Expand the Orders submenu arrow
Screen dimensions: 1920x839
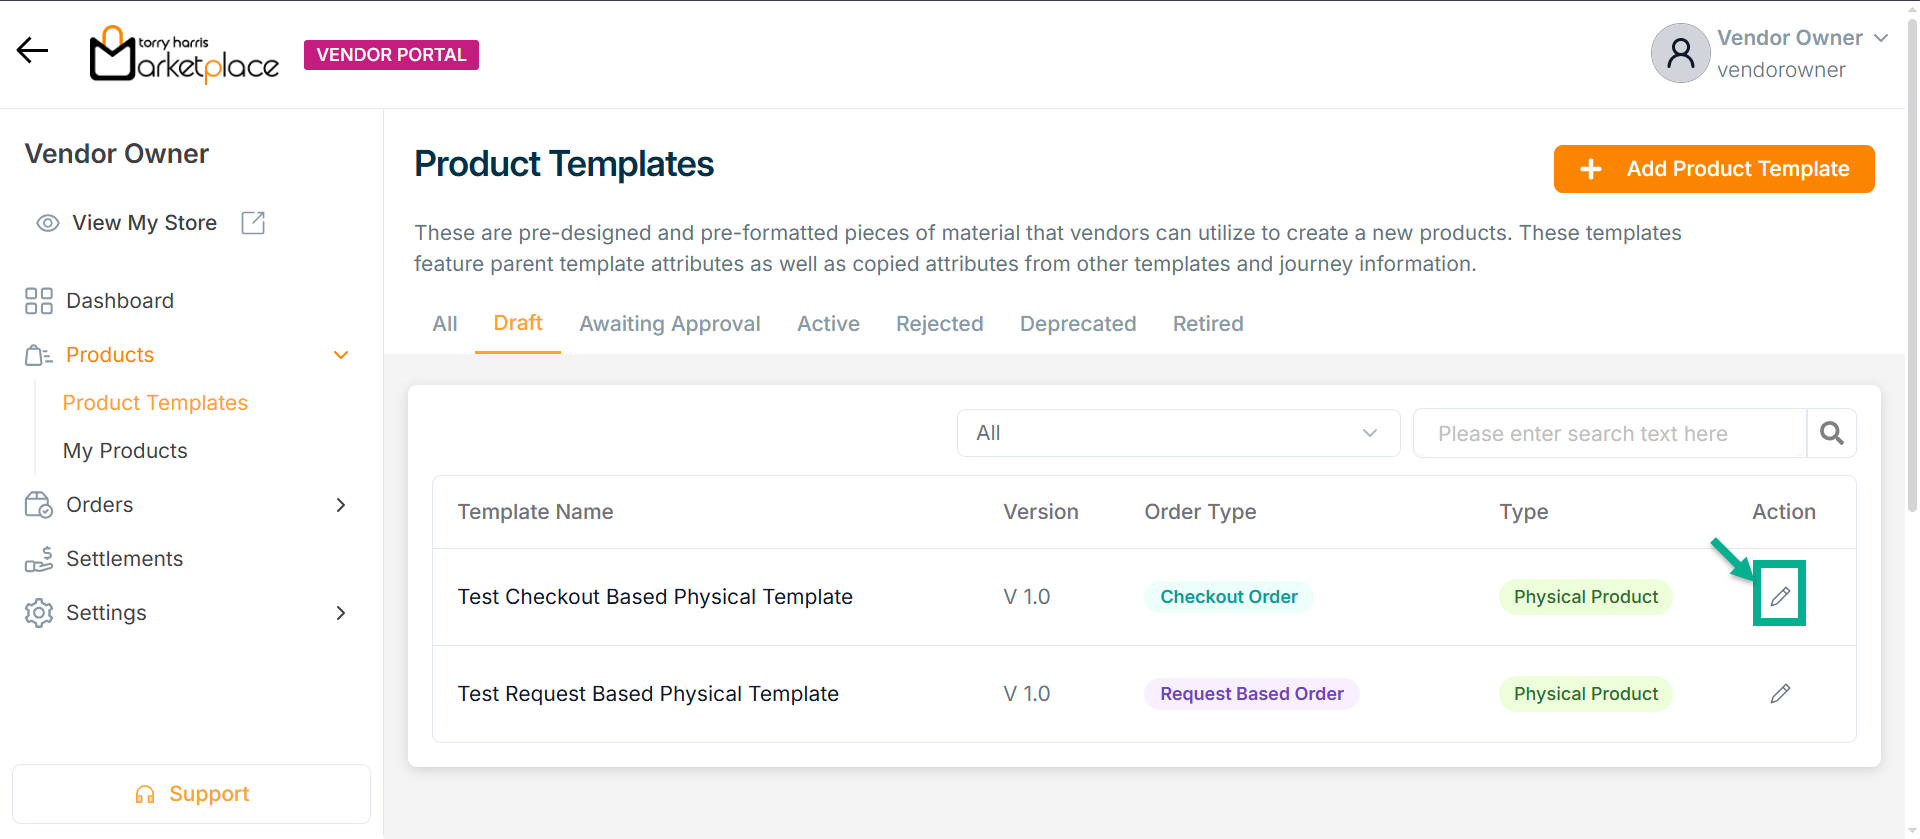click(x=341, y=505)
